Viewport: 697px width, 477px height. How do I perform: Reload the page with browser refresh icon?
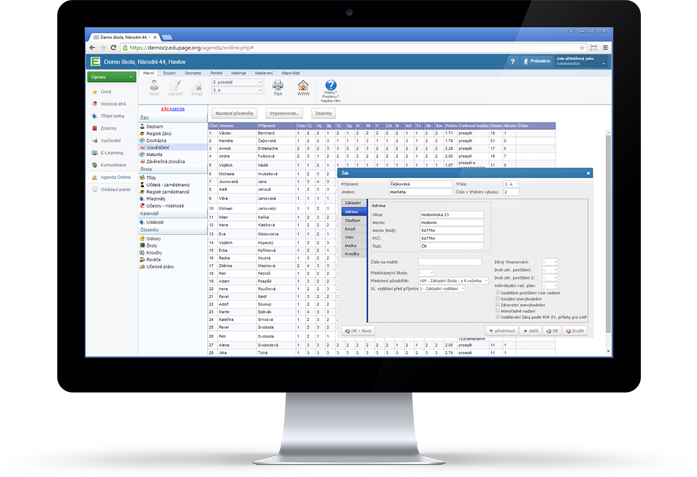point(114,47)
